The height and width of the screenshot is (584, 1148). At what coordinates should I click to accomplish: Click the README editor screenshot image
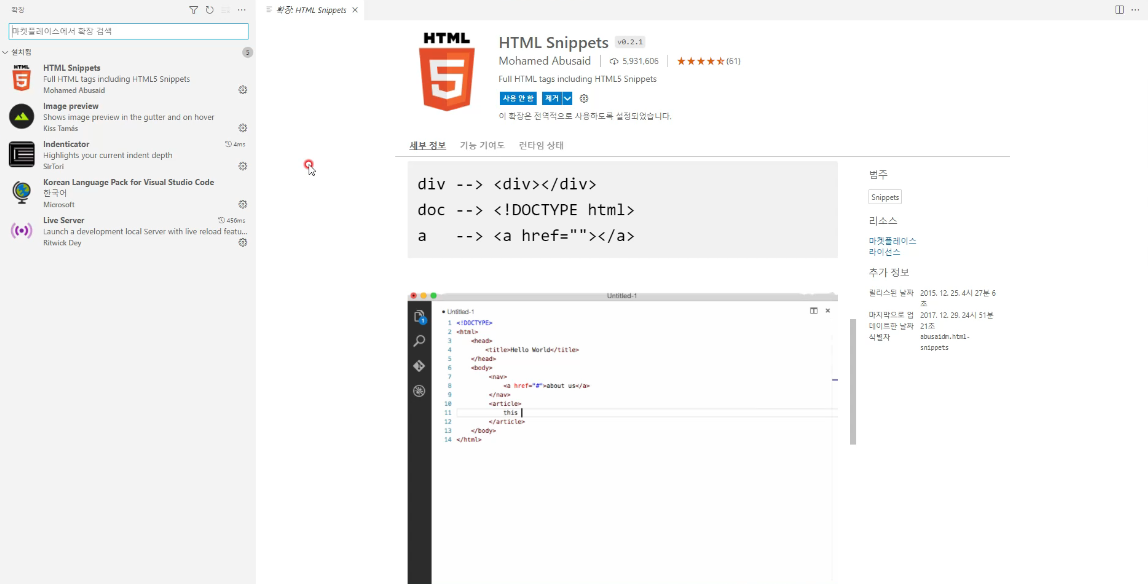click(x=622, y=438)
